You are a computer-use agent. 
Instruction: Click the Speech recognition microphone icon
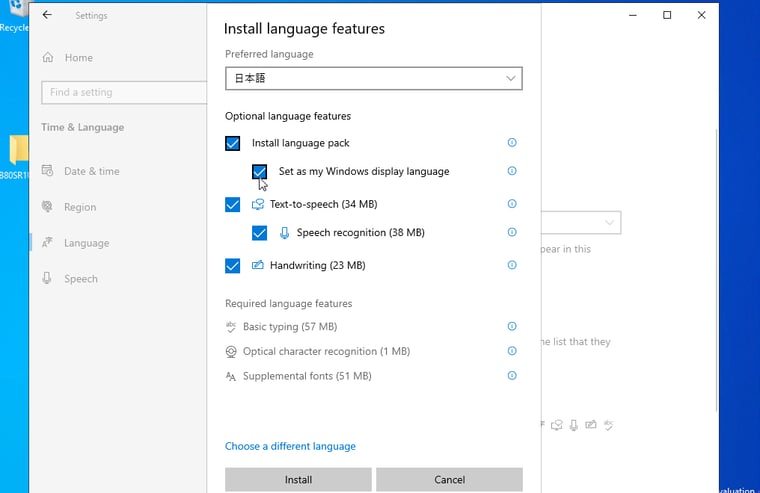click(285, 233)
